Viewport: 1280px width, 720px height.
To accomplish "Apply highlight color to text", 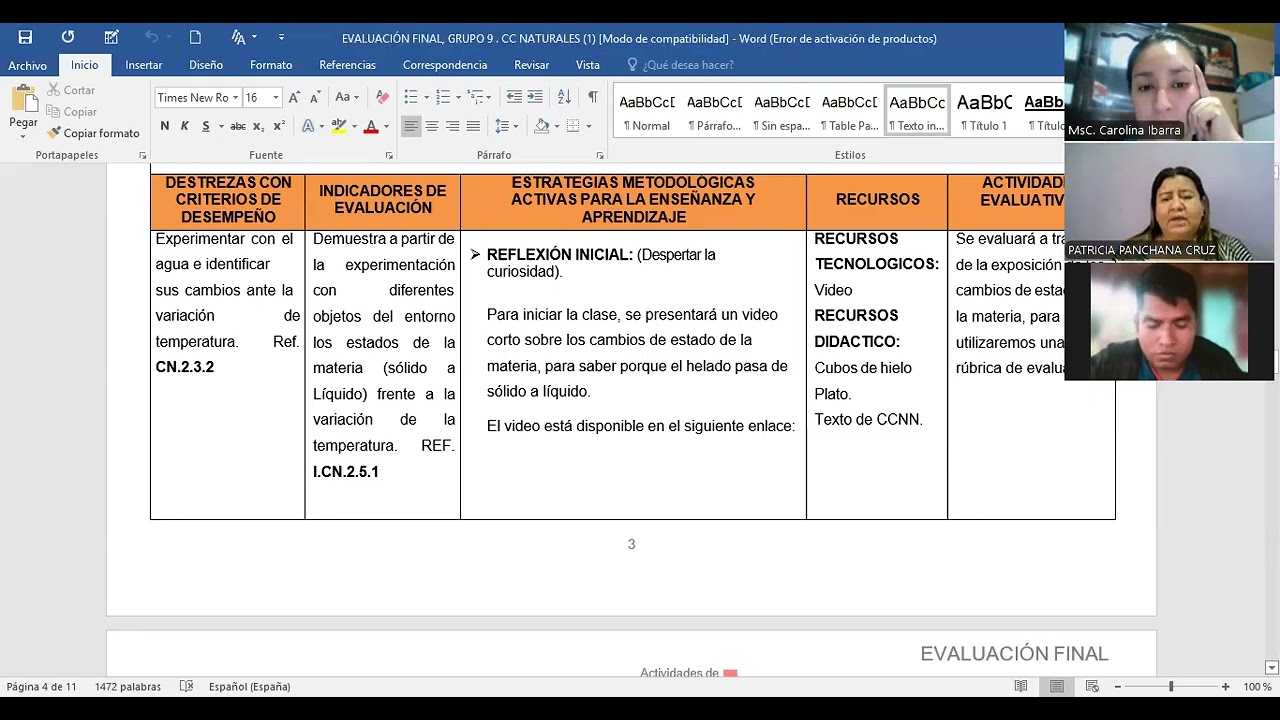I will click(x=339, y=126).
